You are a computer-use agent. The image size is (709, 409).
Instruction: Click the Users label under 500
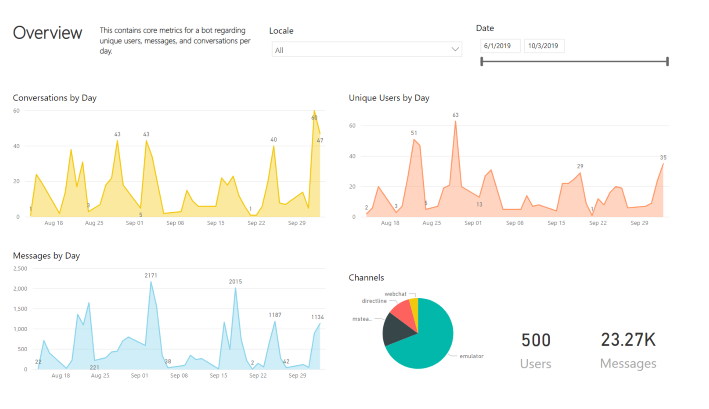[x=536, y=364]
